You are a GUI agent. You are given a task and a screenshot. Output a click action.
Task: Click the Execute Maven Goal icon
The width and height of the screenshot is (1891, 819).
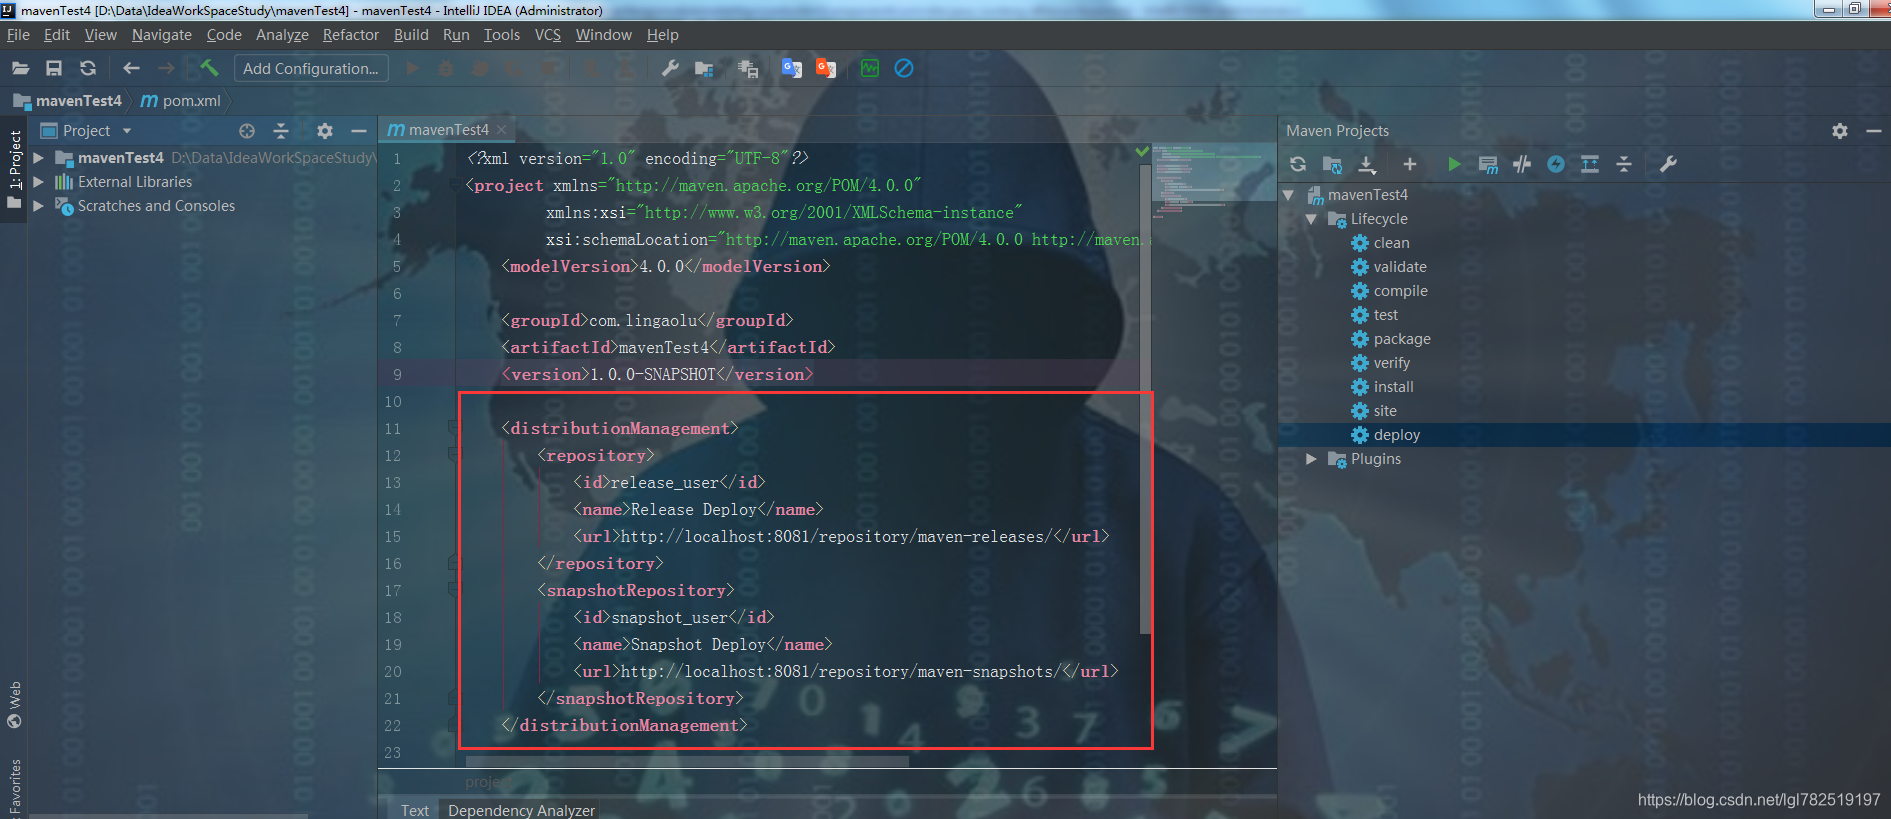click(x=1488, y=164)
